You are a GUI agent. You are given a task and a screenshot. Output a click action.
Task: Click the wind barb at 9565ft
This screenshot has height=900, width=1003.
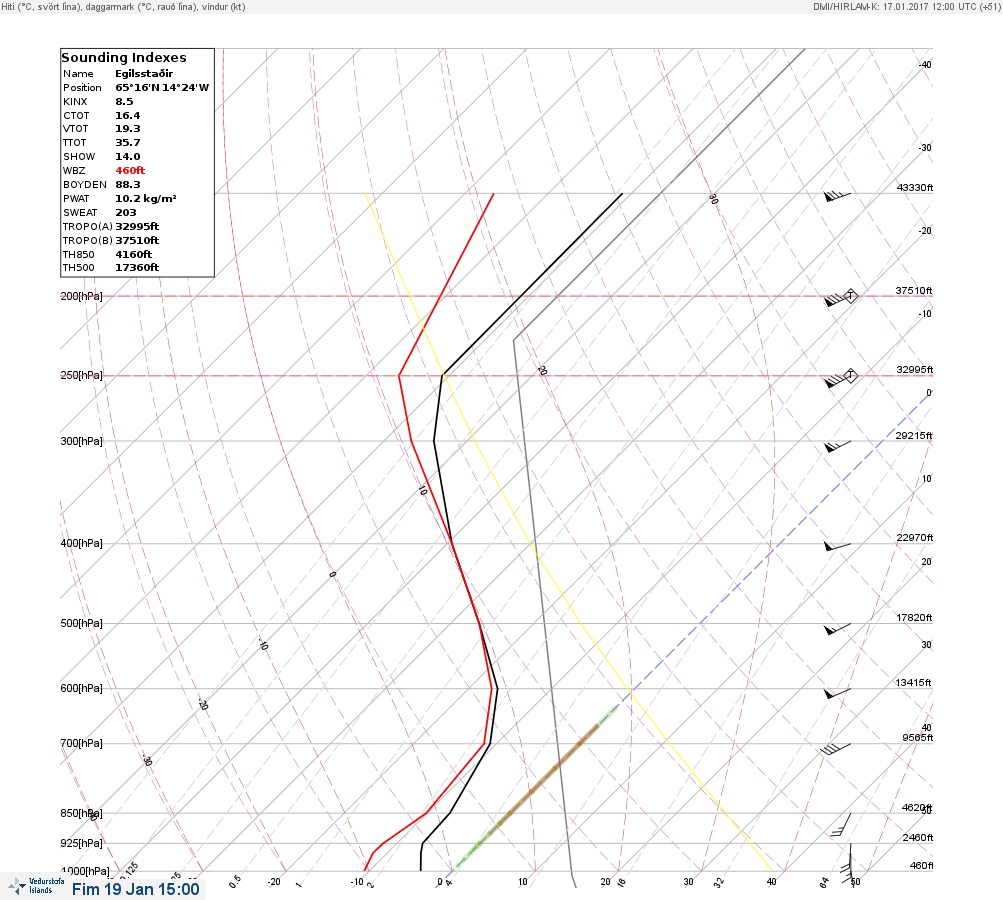tap(836, 748)
